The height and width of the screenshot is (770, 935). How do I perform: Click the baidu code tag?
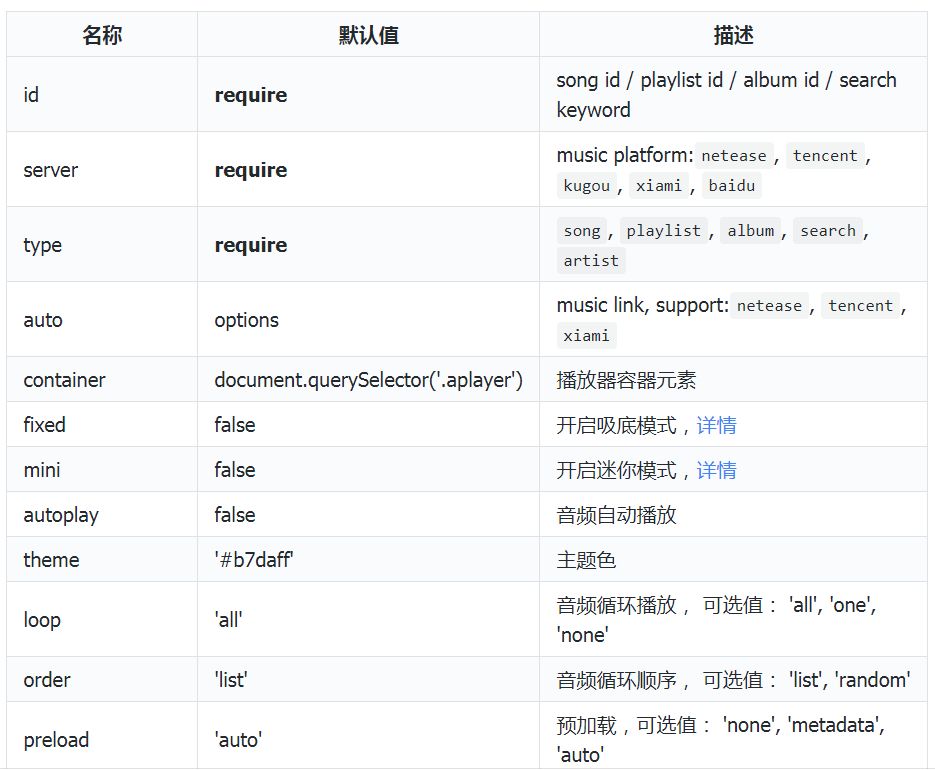[733, 186]
